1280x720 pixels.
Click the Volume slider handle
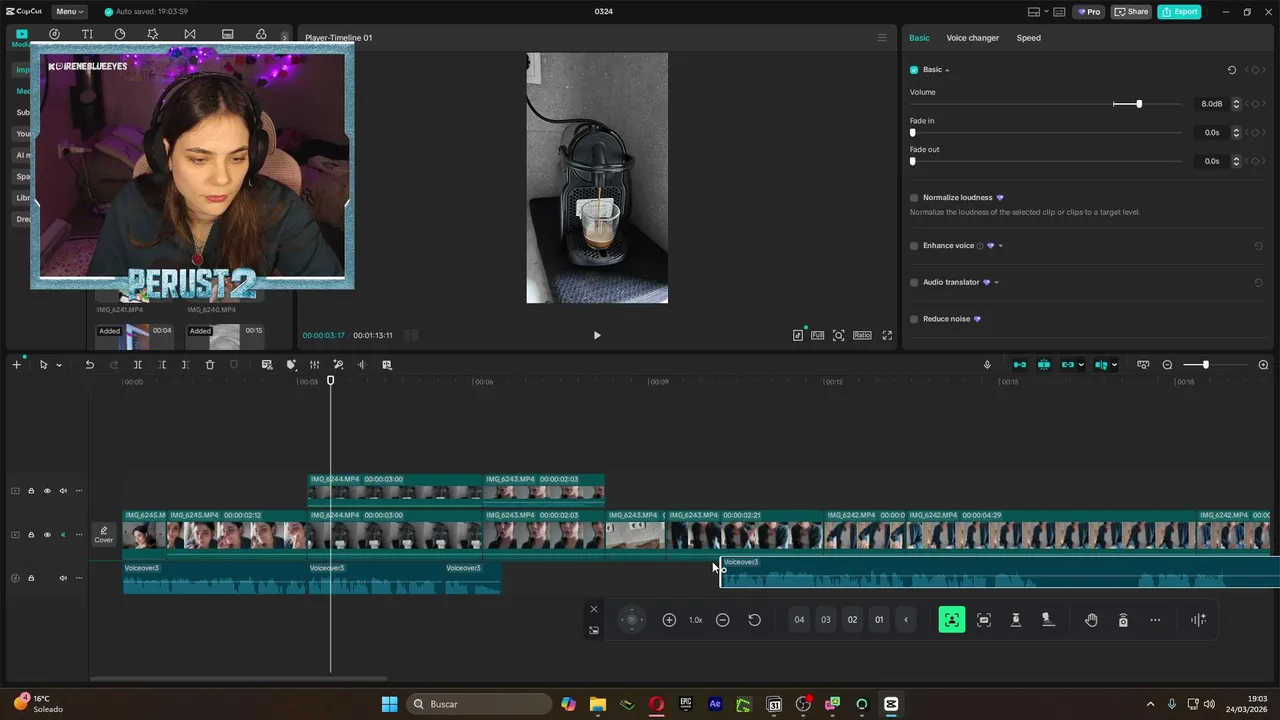[1139, 104]
